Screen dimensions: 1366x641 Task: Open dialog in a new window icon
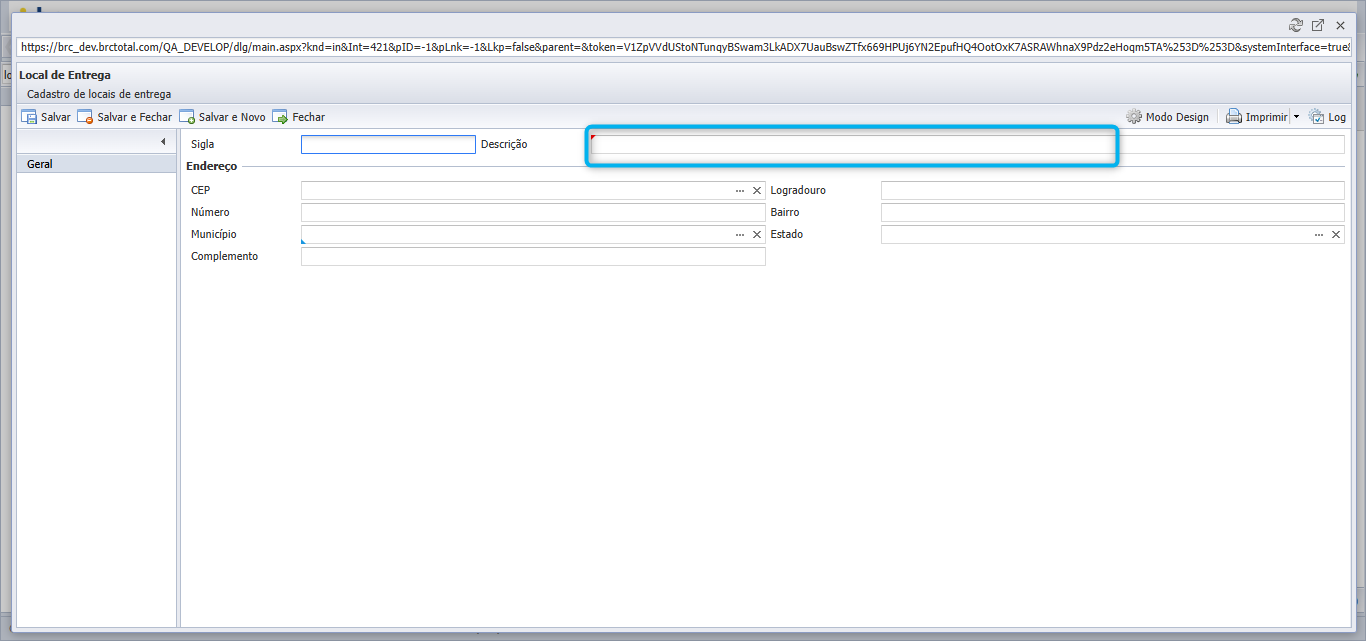click(x=1318, y=25)
